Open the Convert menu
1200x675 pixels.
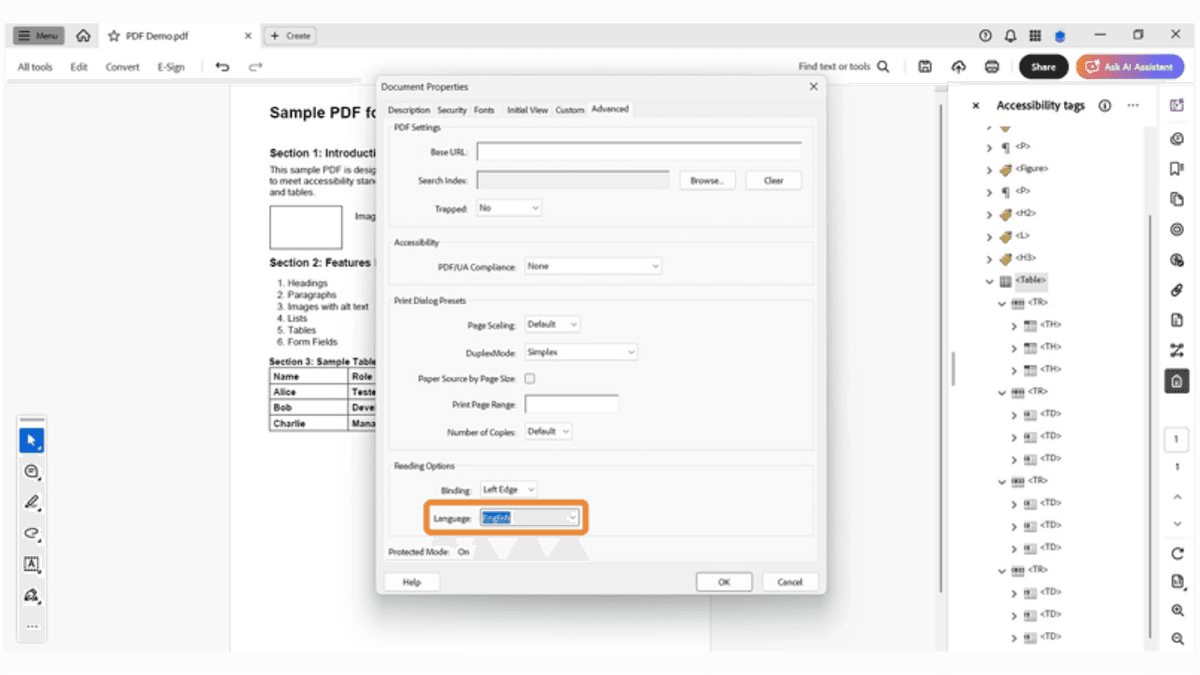point(123,67)
